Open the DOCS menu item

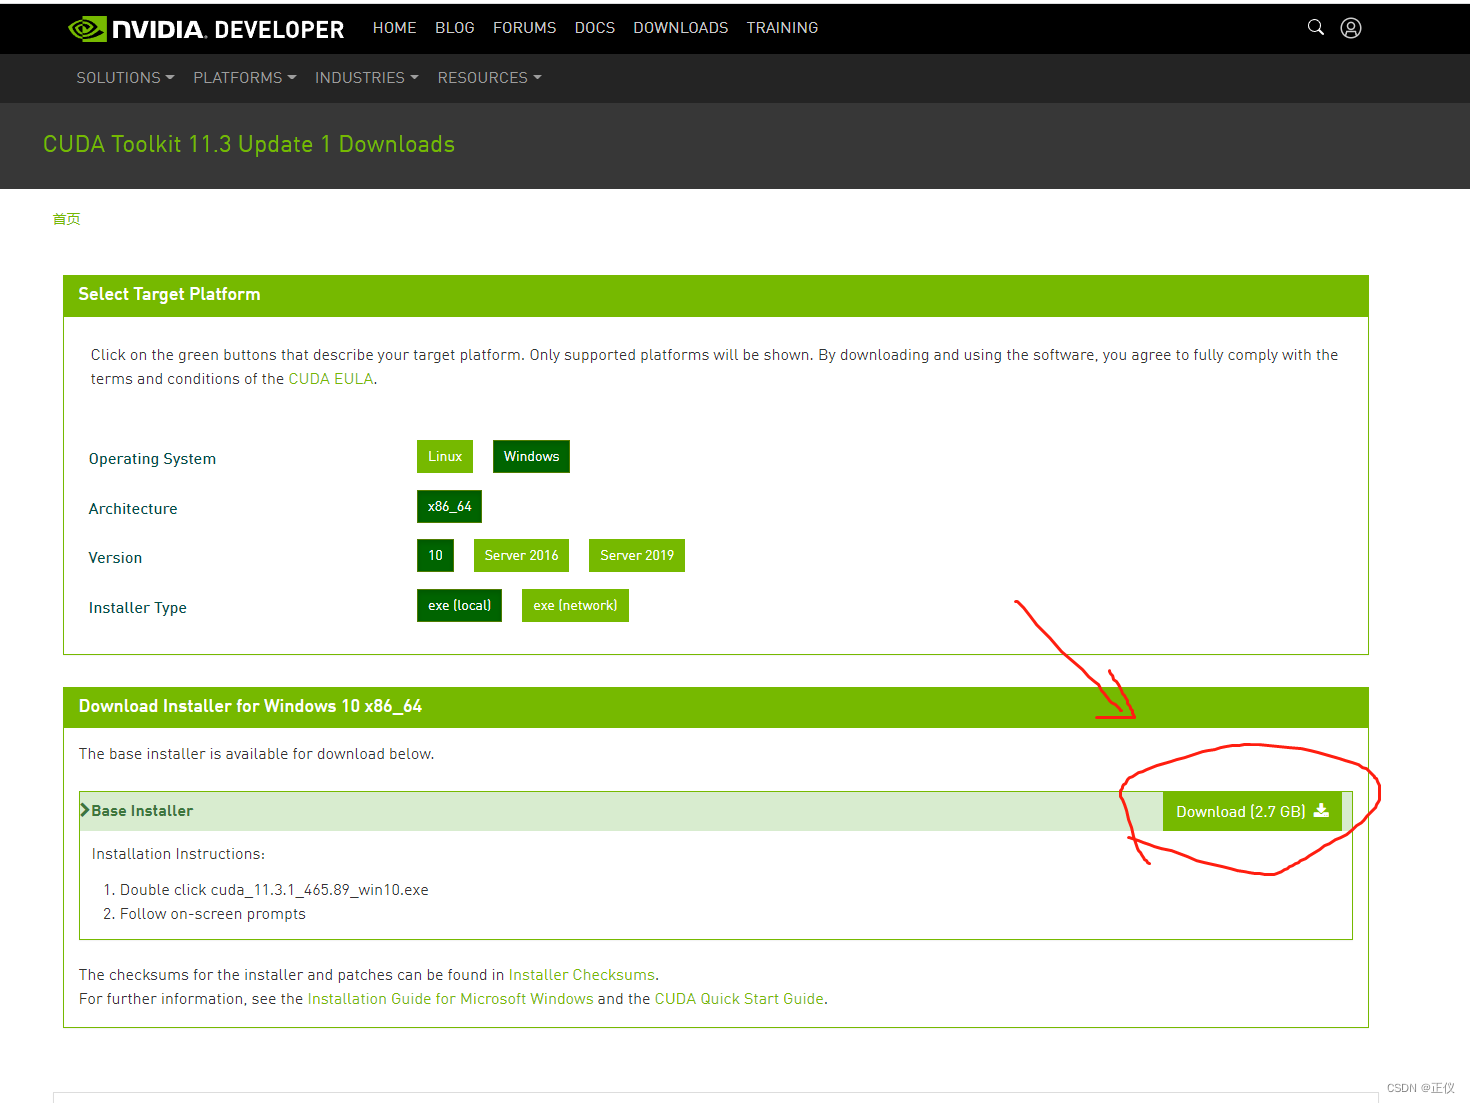[x=595, y=28]
